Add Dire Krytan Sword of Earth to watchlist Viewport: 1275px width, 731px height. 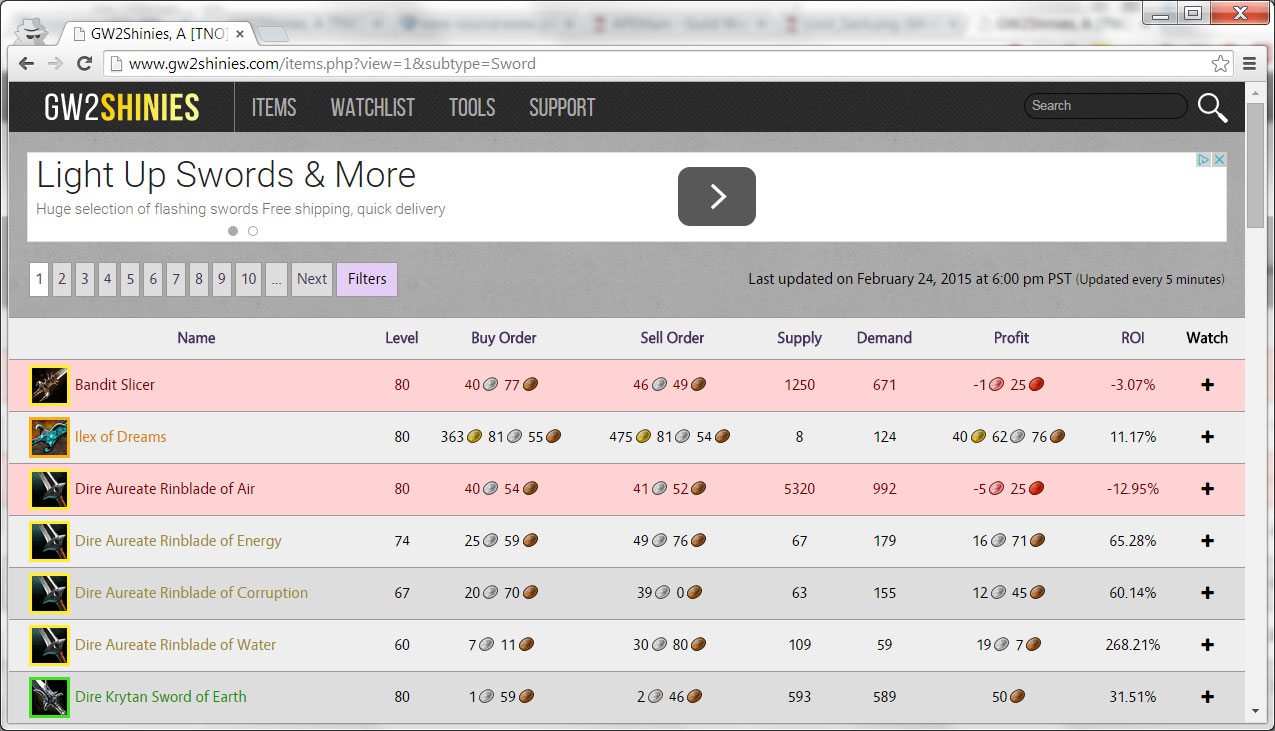tap(1207, 697)
